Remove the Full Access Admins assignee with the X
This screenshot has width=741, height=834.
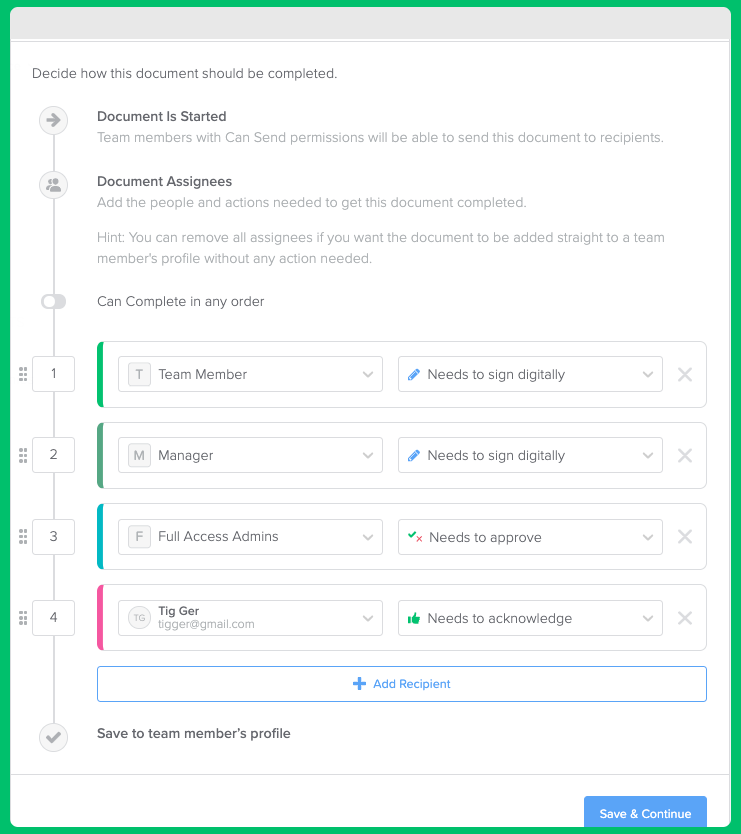pos(685,536)
